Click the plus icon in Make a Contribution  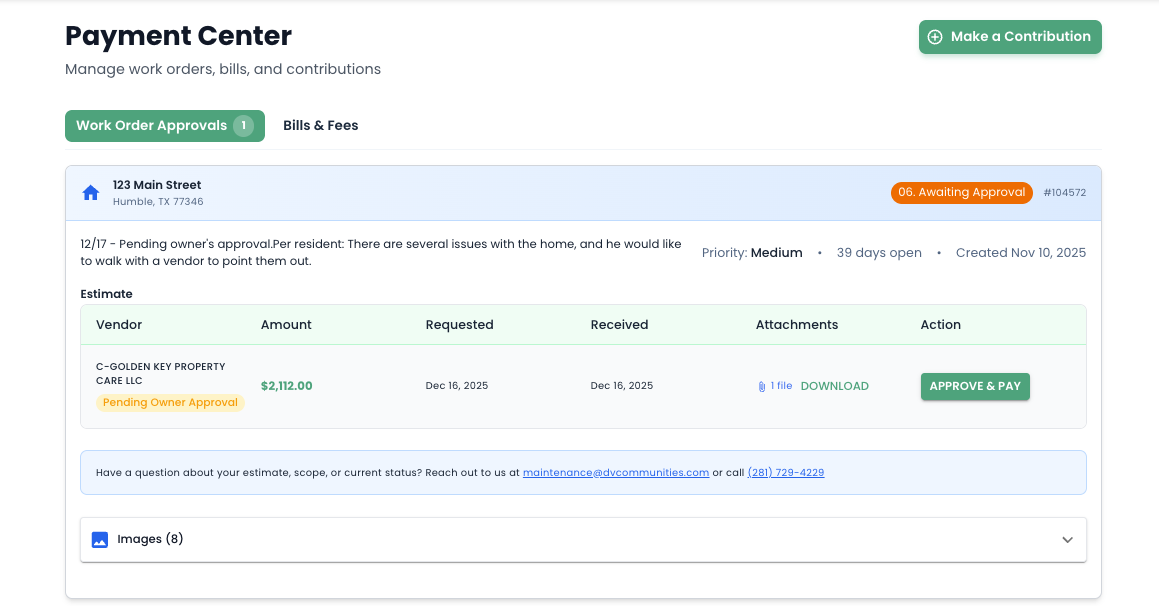pyautogui.click(x=935, y=37)
